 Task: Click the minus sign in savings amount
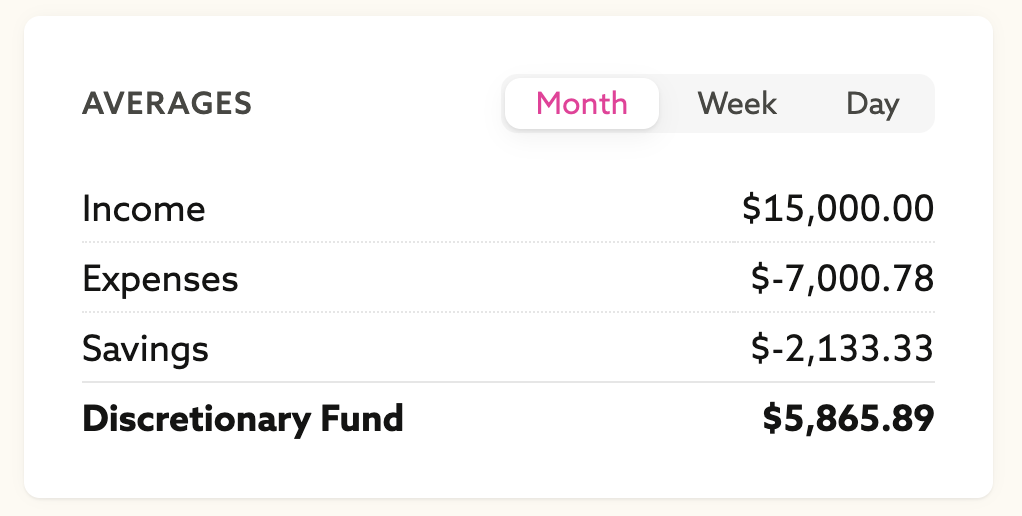point(774,350)
